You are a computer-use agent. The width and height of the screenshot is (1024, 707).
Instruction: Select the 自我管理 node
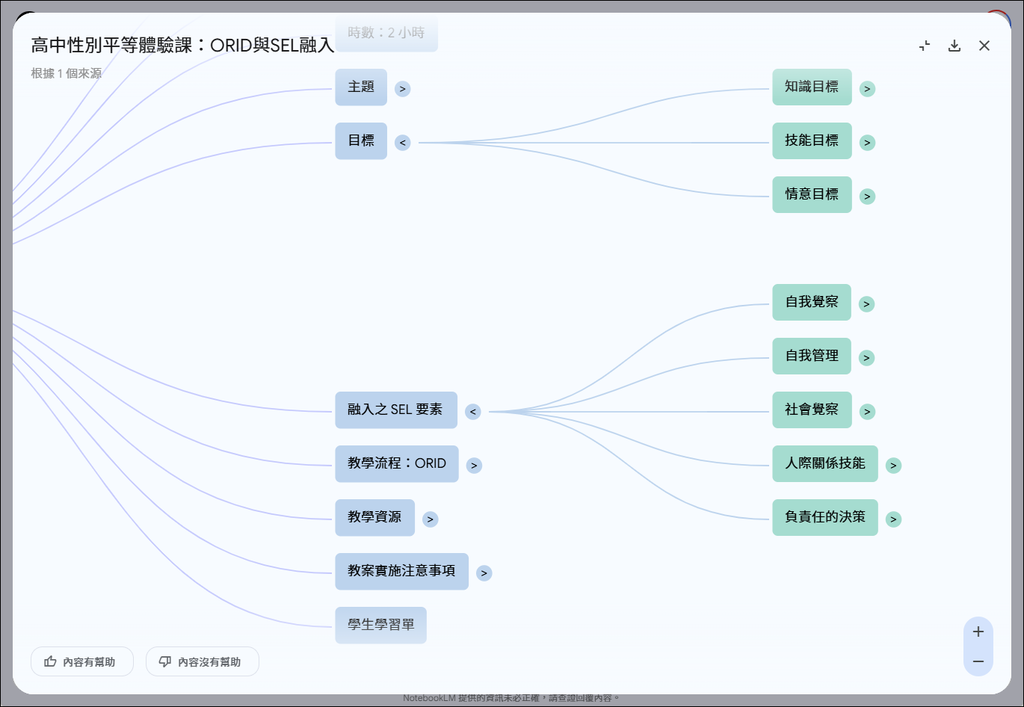[x=812, y=356]
